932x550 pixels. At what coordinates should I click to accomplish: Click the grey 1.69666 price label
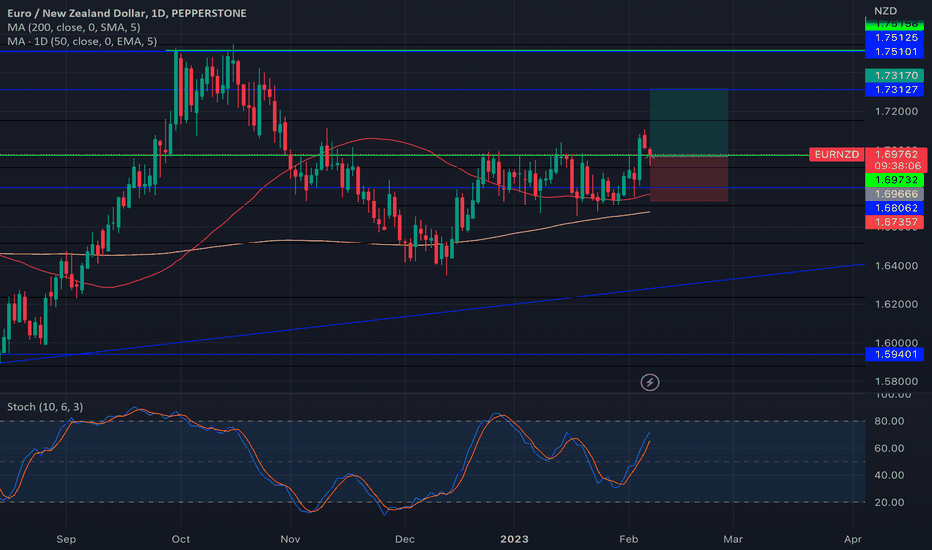pos(895,194)
